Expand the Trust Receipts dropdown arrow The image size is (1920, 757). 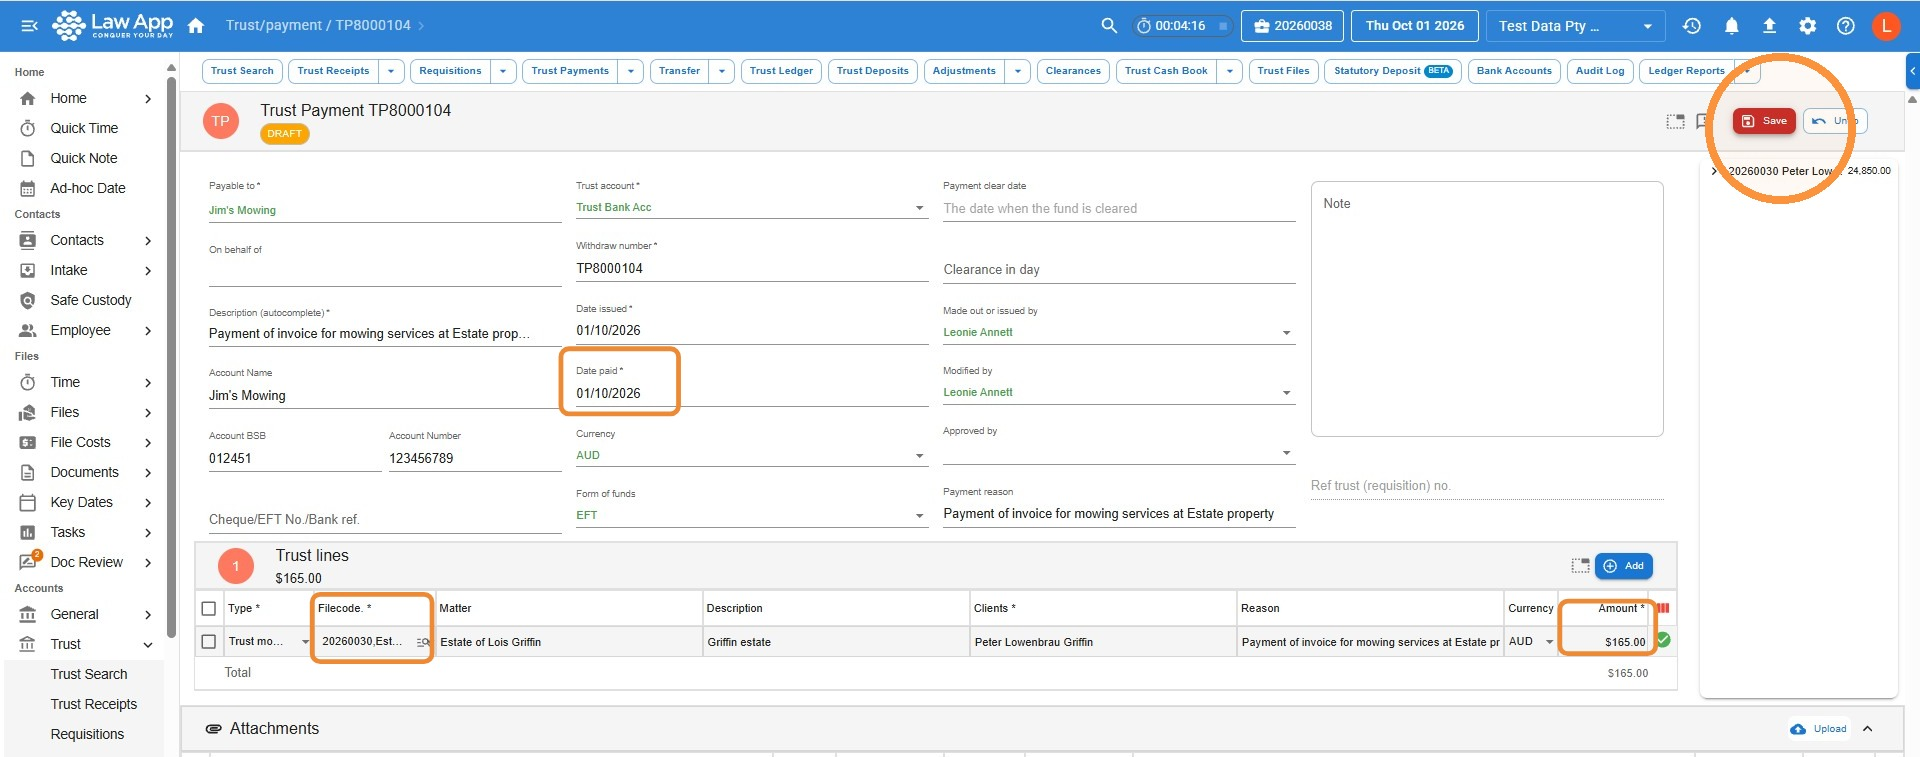[x=391, y=71]
